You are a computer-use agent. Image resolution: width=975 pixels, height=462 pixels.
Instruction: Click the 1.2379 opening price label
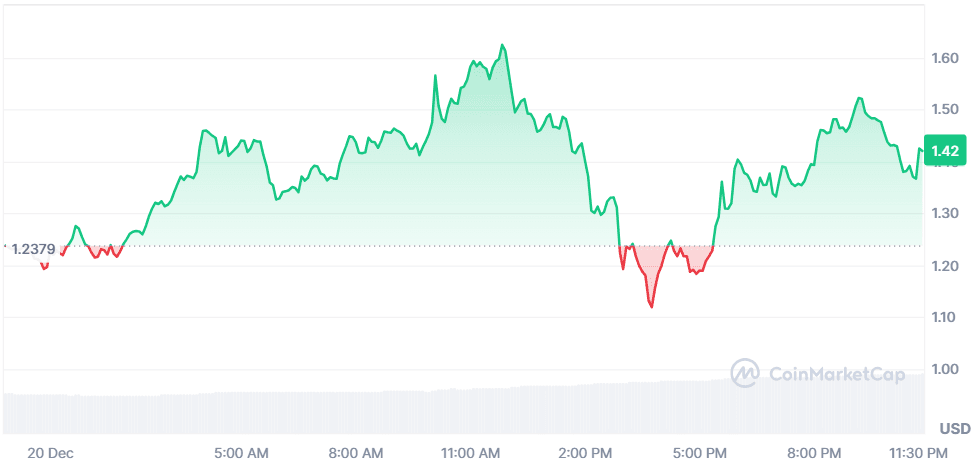click(x=33, y=249)
